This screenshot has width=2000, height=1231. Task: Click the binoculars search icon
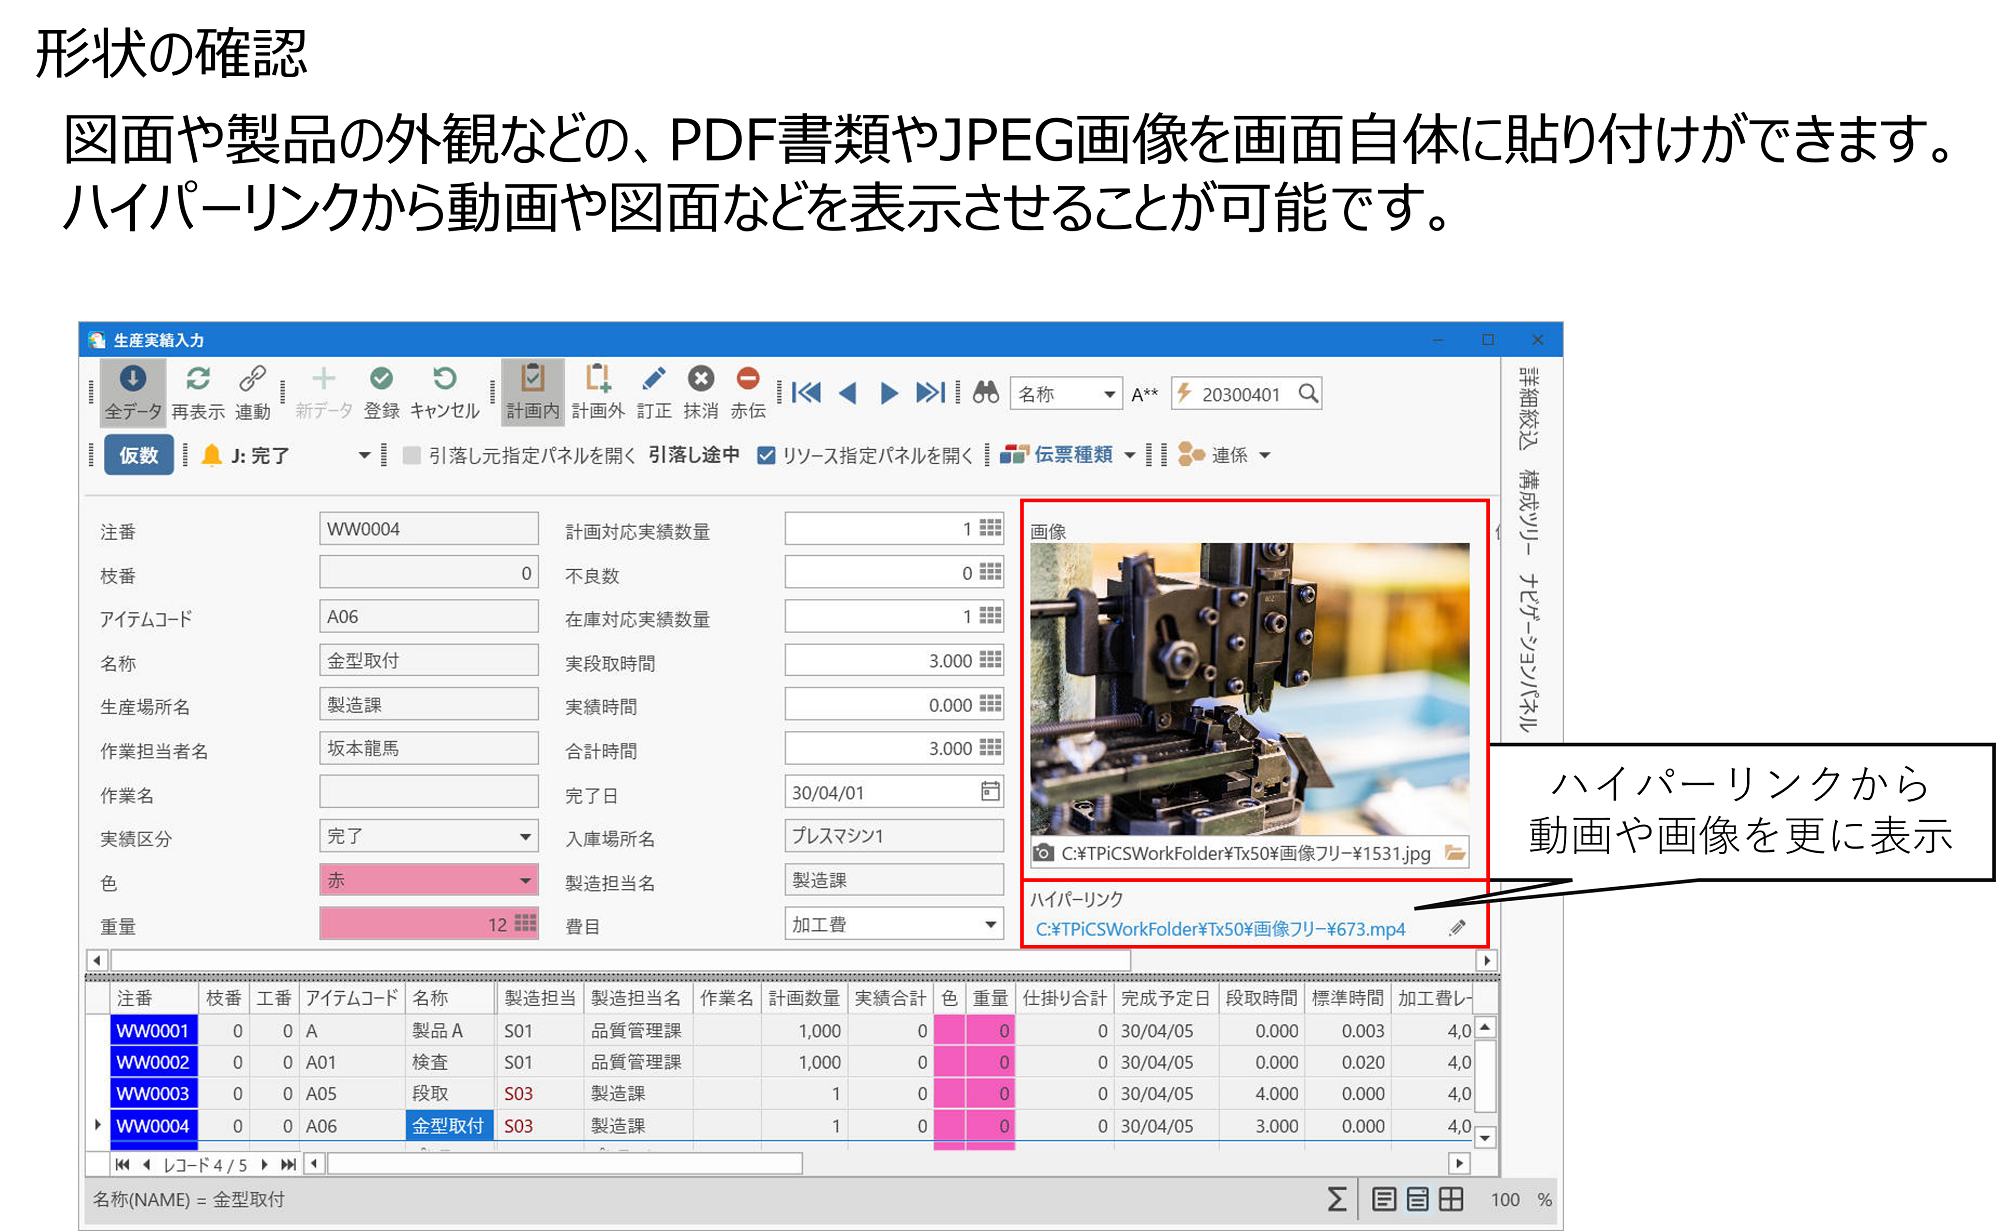click(986, 393)
